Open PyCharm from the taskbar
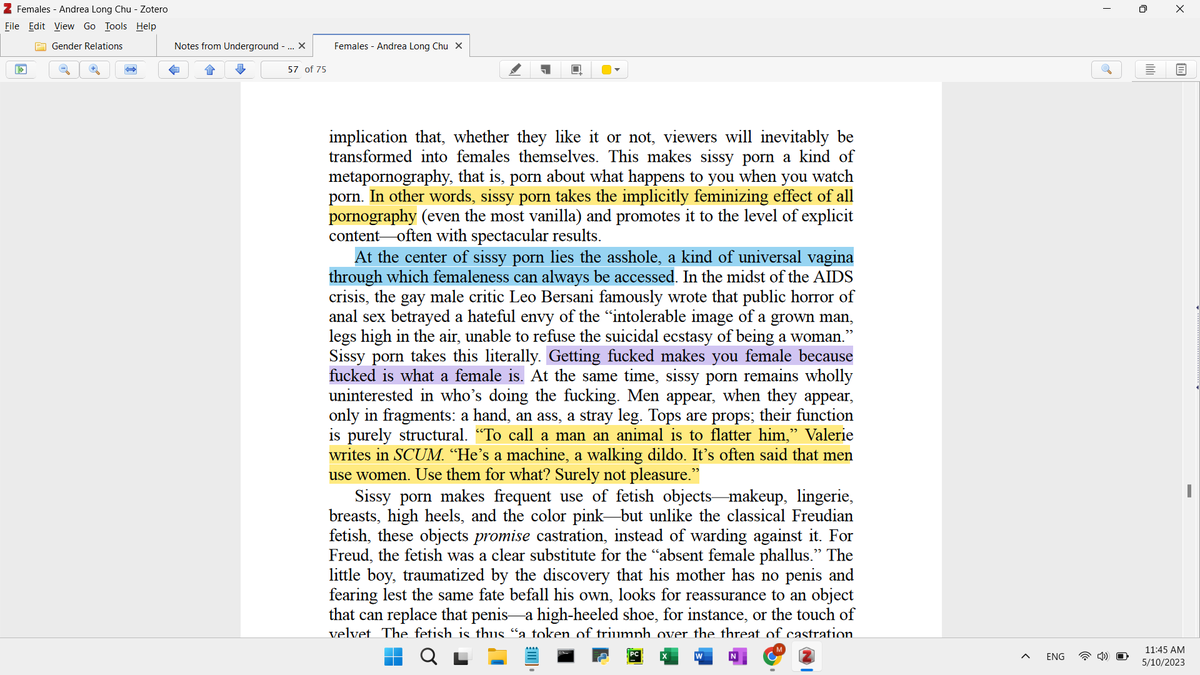Screen dimensions: 1200x675 pos(634,657)
